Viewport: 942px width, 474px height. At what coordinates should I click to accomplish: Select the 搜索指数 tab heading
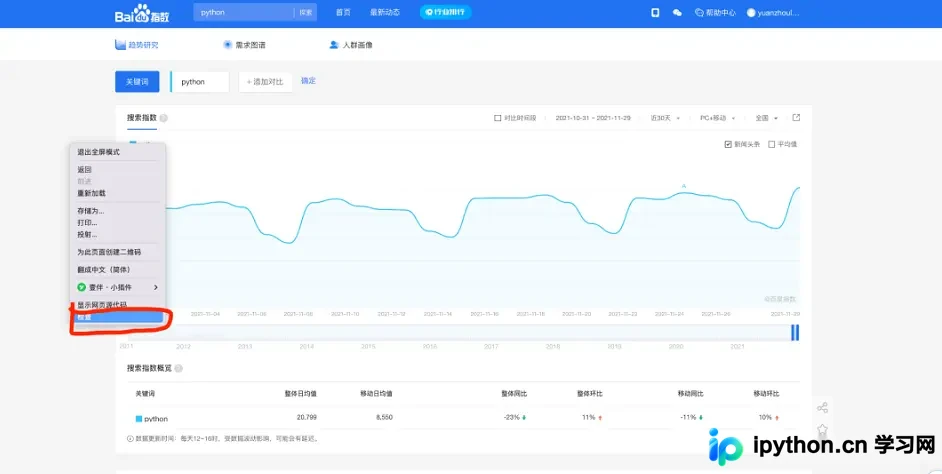click(142, 118)
